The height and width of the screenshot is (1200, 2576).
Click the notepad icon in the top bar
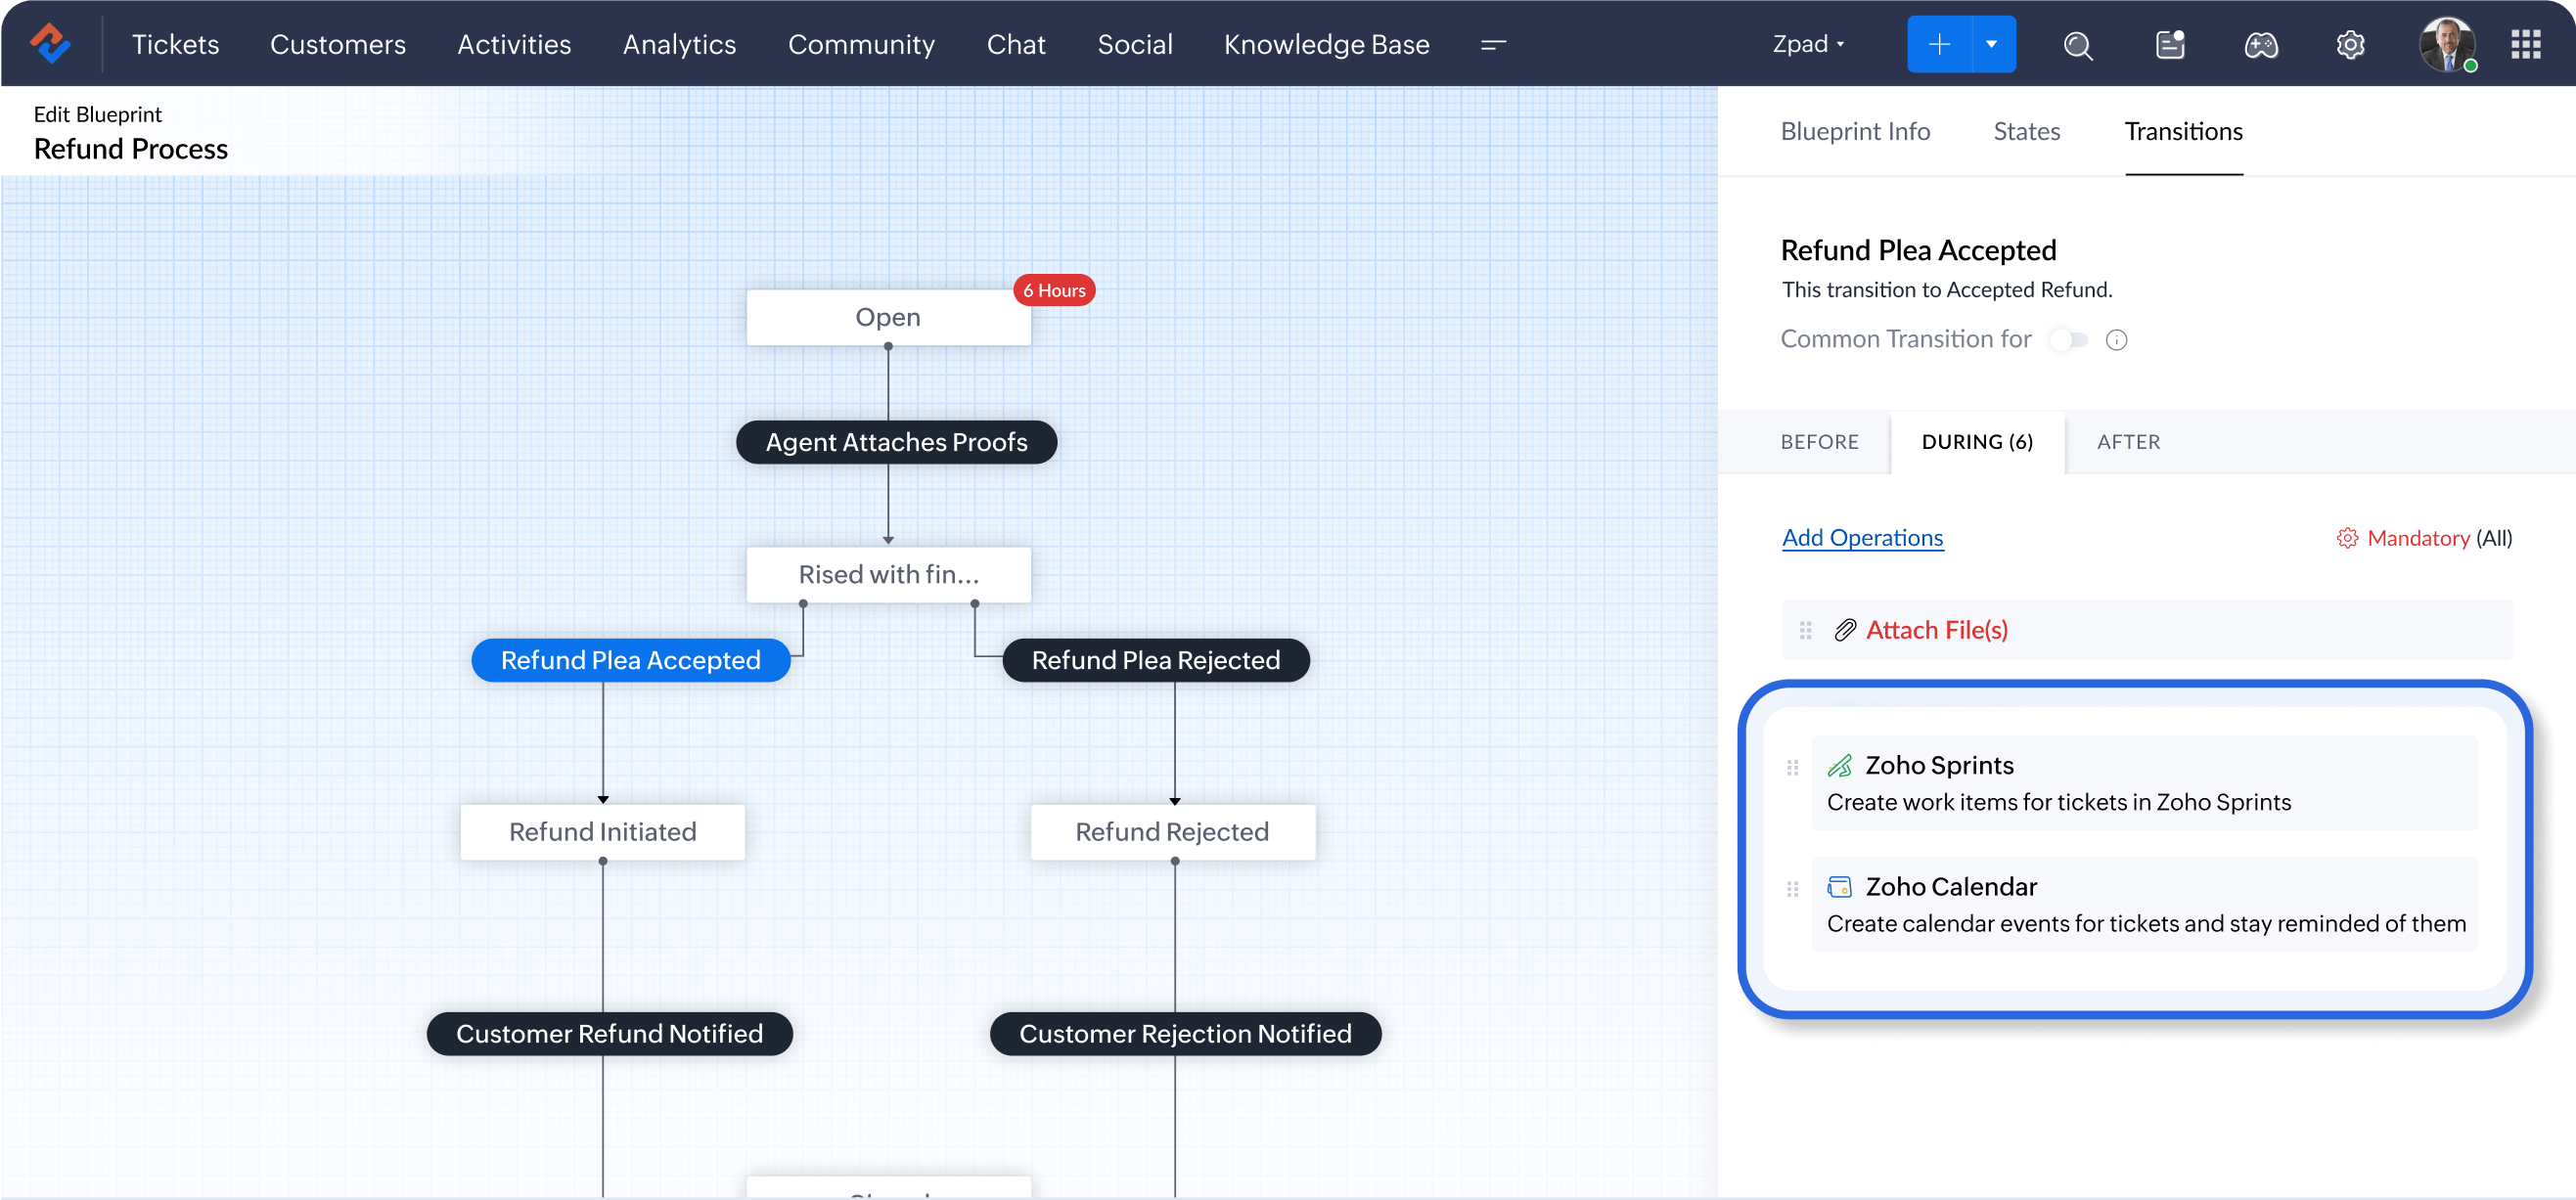[x=2169, y=45]
